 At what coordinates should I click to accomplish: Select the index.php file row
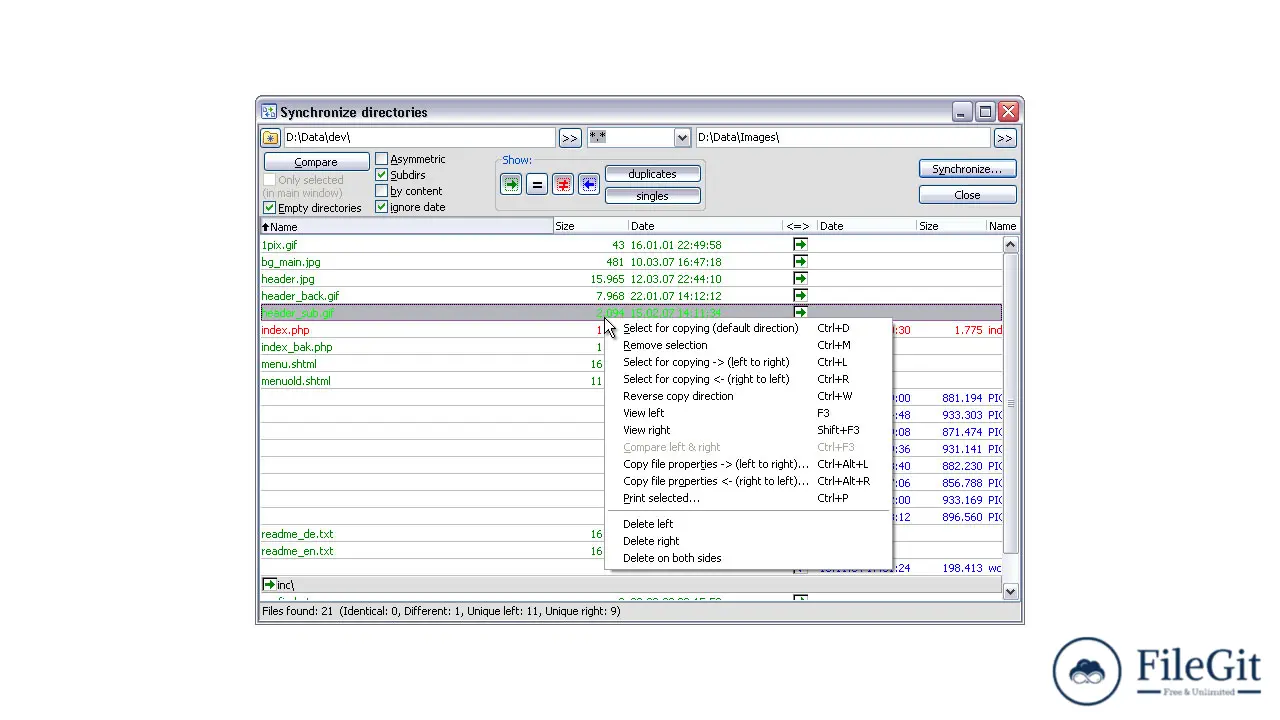point(433,330)
